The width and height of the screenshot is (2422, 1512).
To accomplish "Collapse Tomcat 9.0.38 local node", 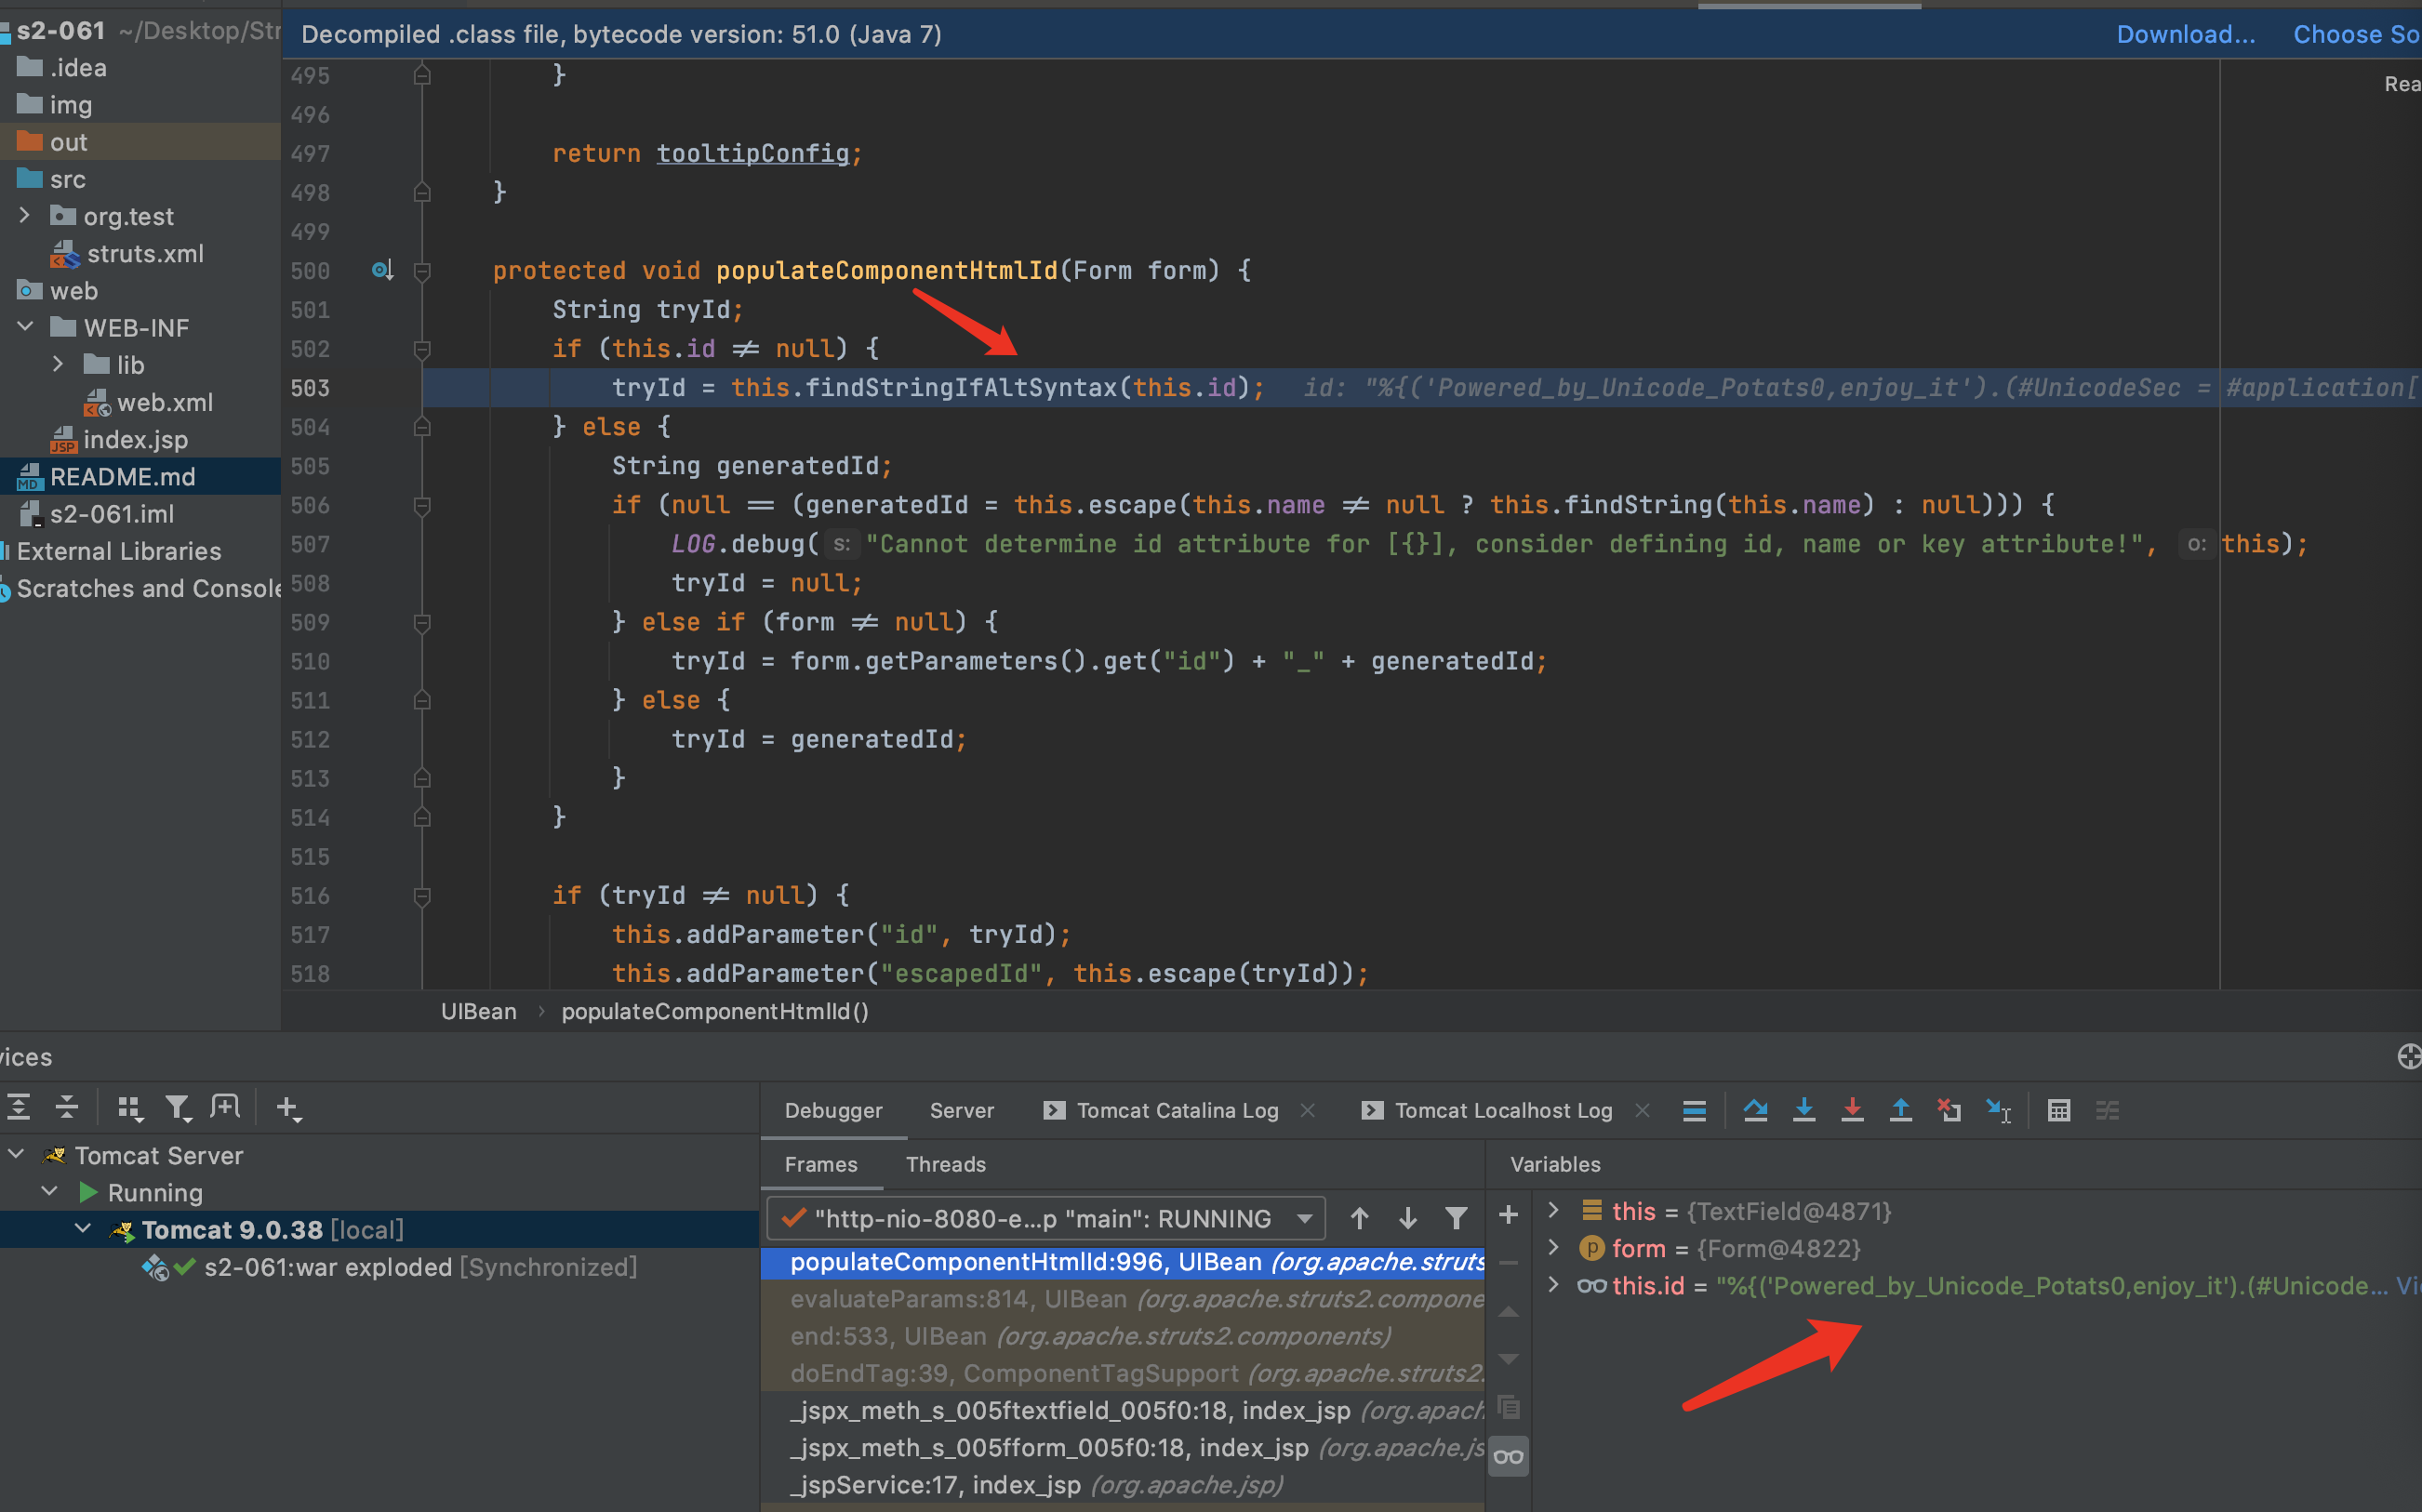I will pyautogui.click(x=83, y=1229).
